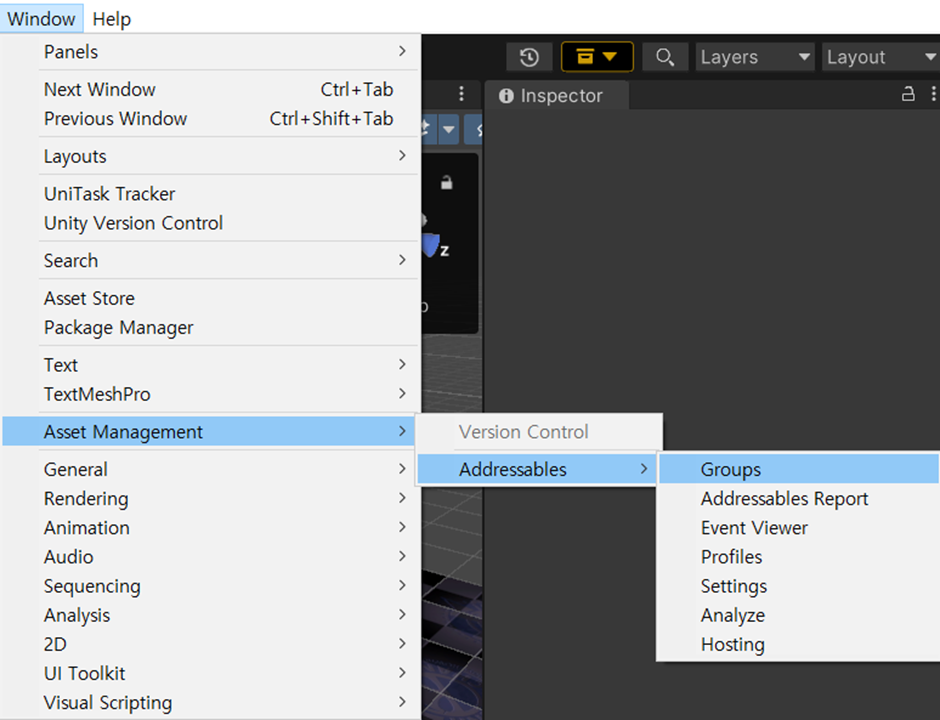Viewport: 940px width, 720px height.
Task: Choose Previous Window menu entry
Action: [210, 119]
